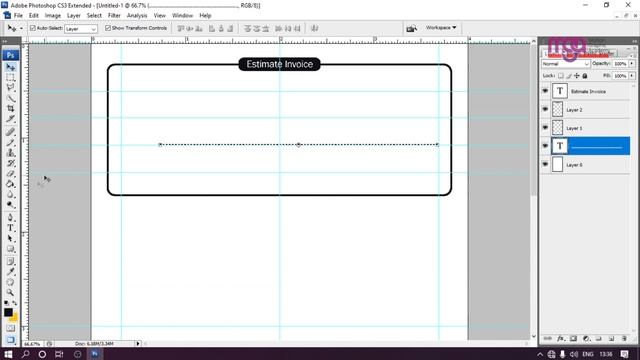Change screen mode from the toolbox

point(11,340)
